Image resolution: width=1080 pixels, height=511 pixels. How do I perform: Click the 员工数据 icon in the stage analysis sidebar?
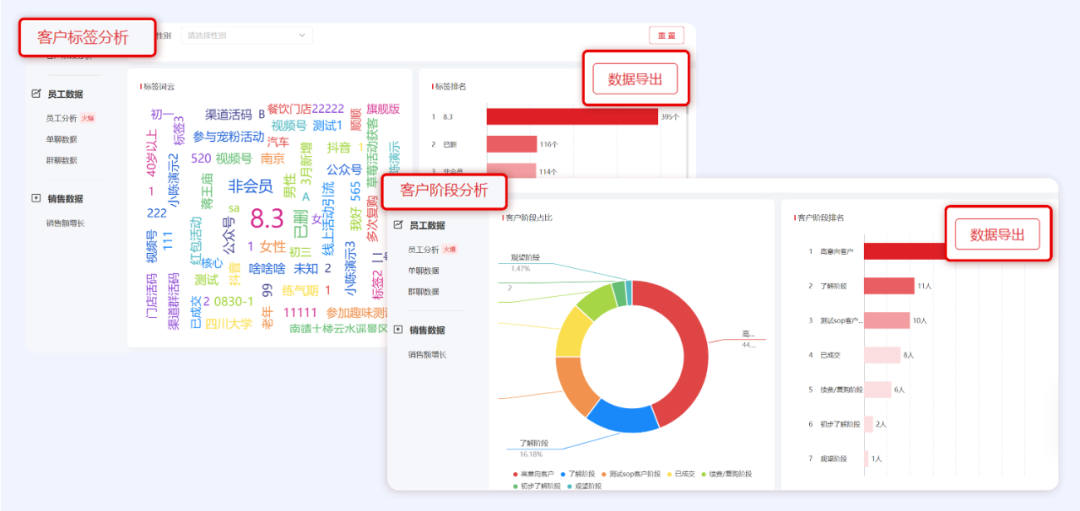pyautogui.click(x=399, y=225)
